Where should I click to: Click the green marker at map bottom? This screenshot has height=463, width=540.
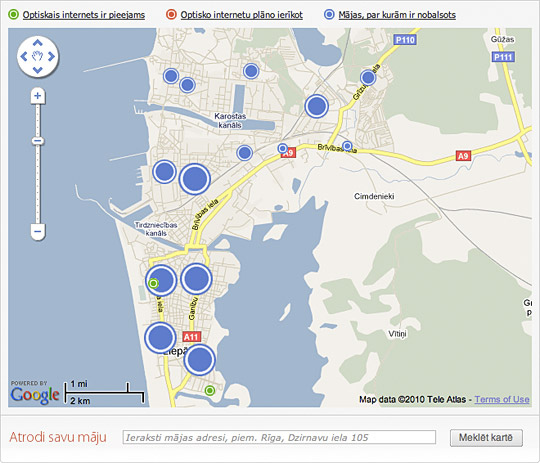pyautogui.click(x=210, y=391)
